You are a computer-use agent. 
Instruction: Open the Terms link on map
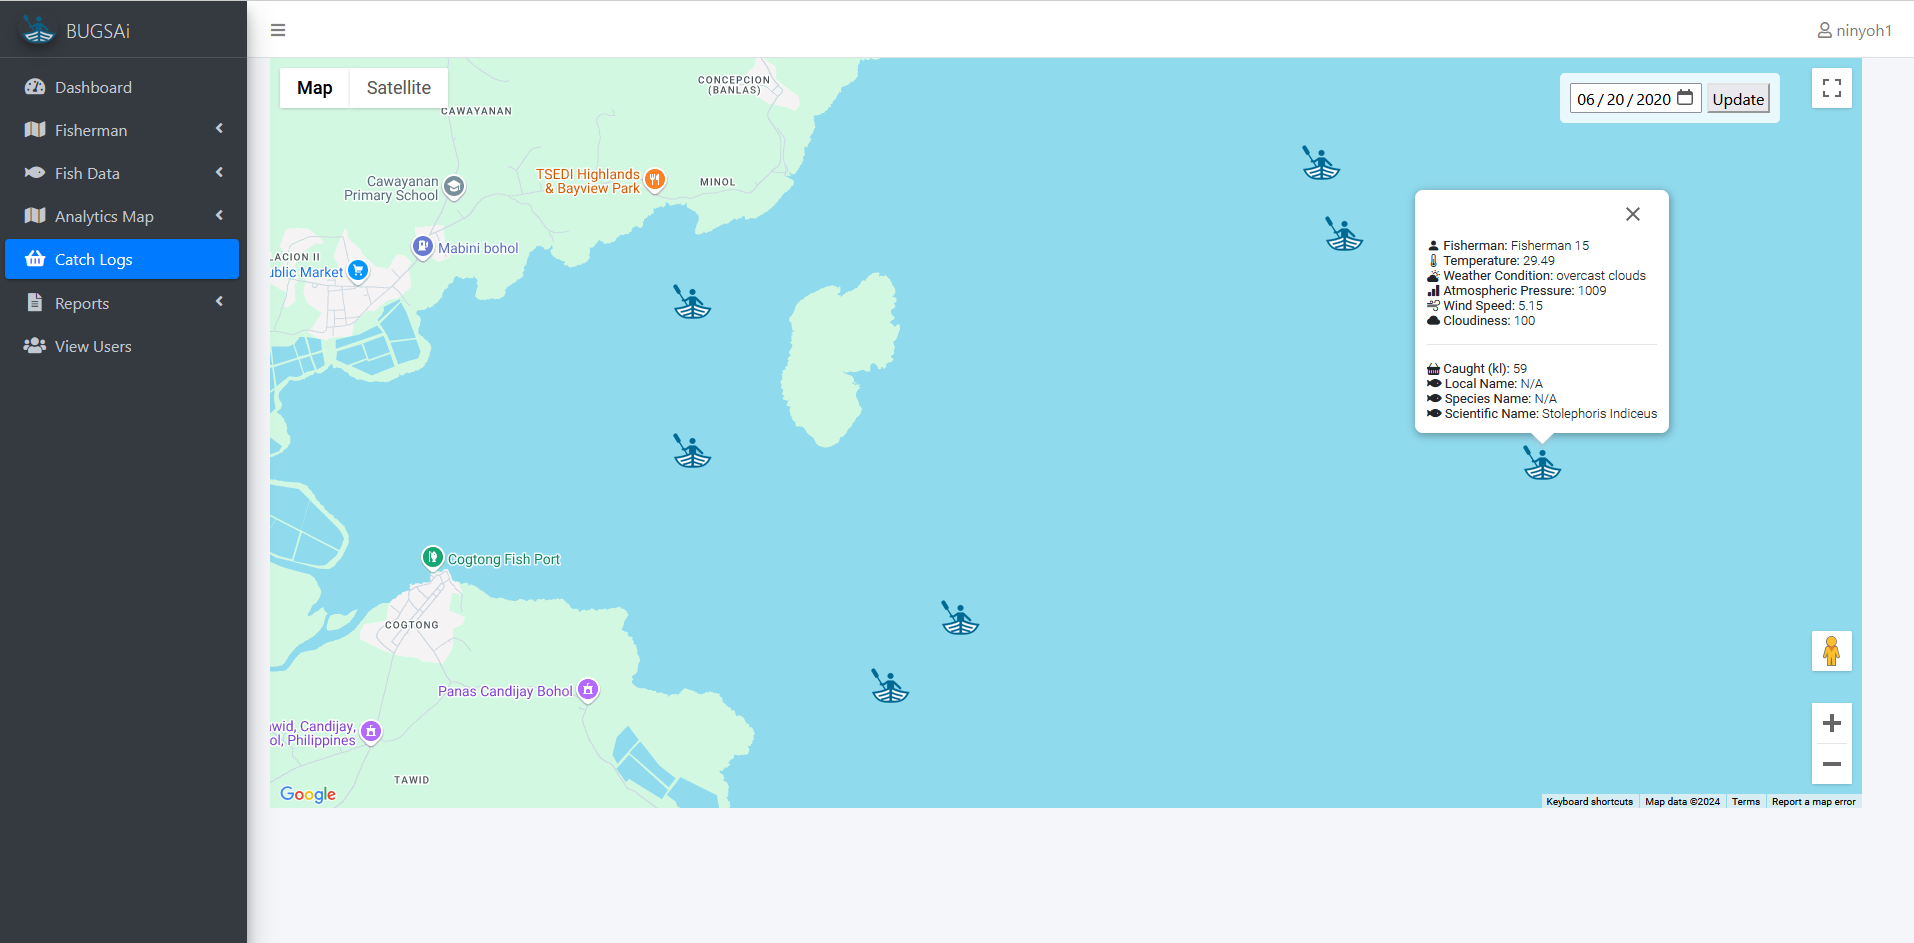(x=1745, y=802)
